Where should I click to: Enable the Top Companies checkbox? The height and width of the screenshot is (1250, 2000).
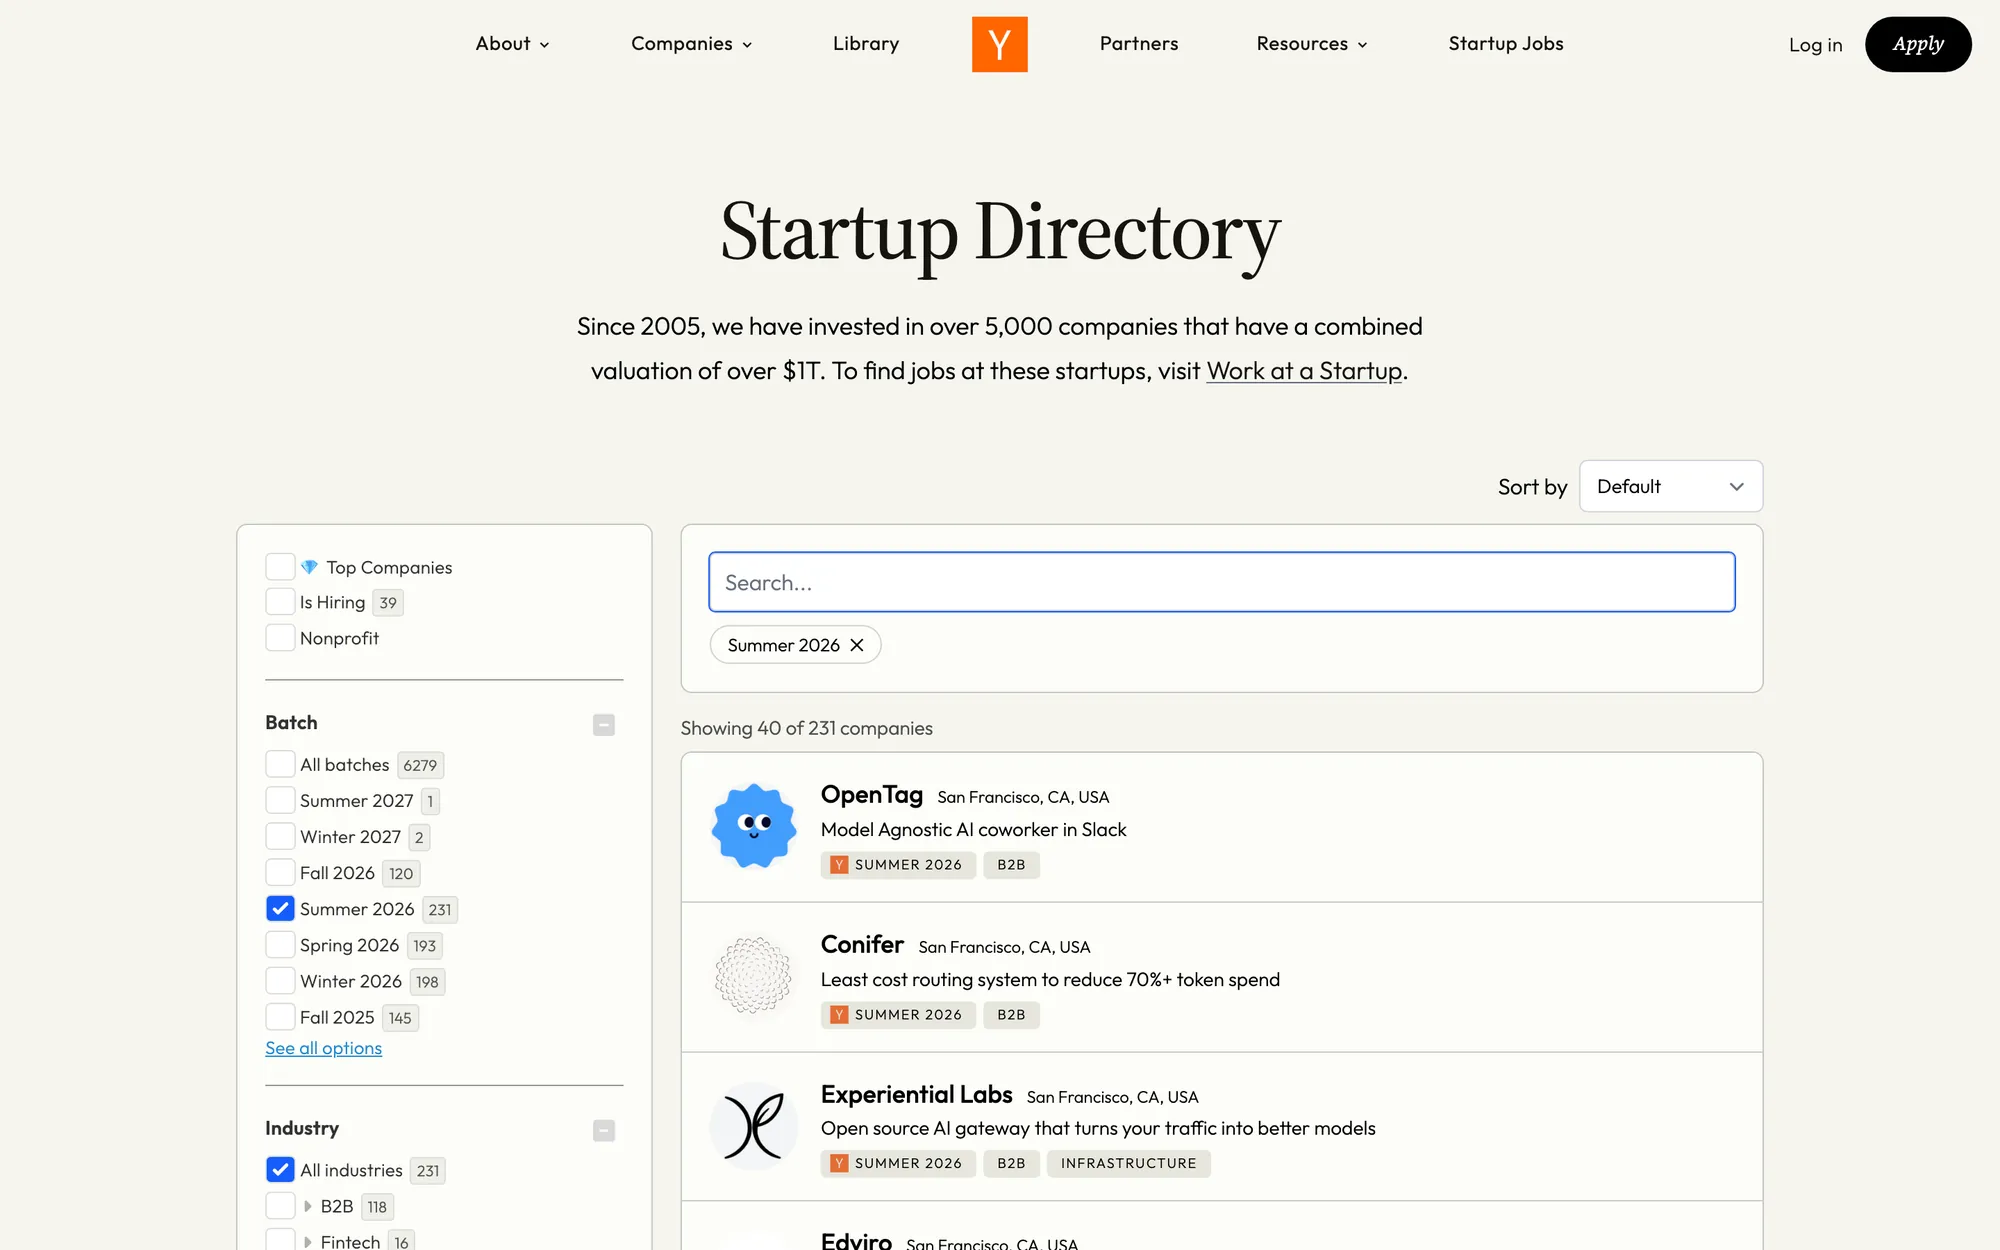pos(280,567)
